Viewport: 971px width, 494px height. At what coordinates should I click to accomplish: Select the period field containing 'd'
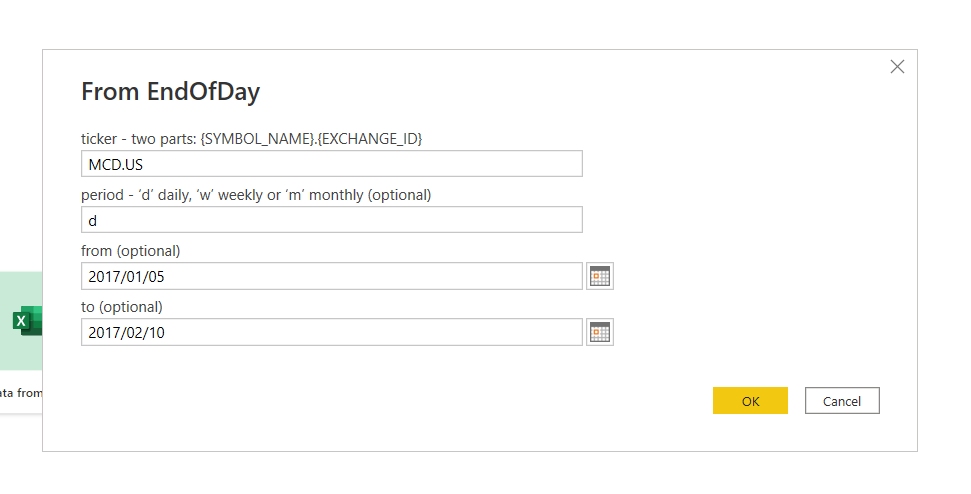[331, 220]
